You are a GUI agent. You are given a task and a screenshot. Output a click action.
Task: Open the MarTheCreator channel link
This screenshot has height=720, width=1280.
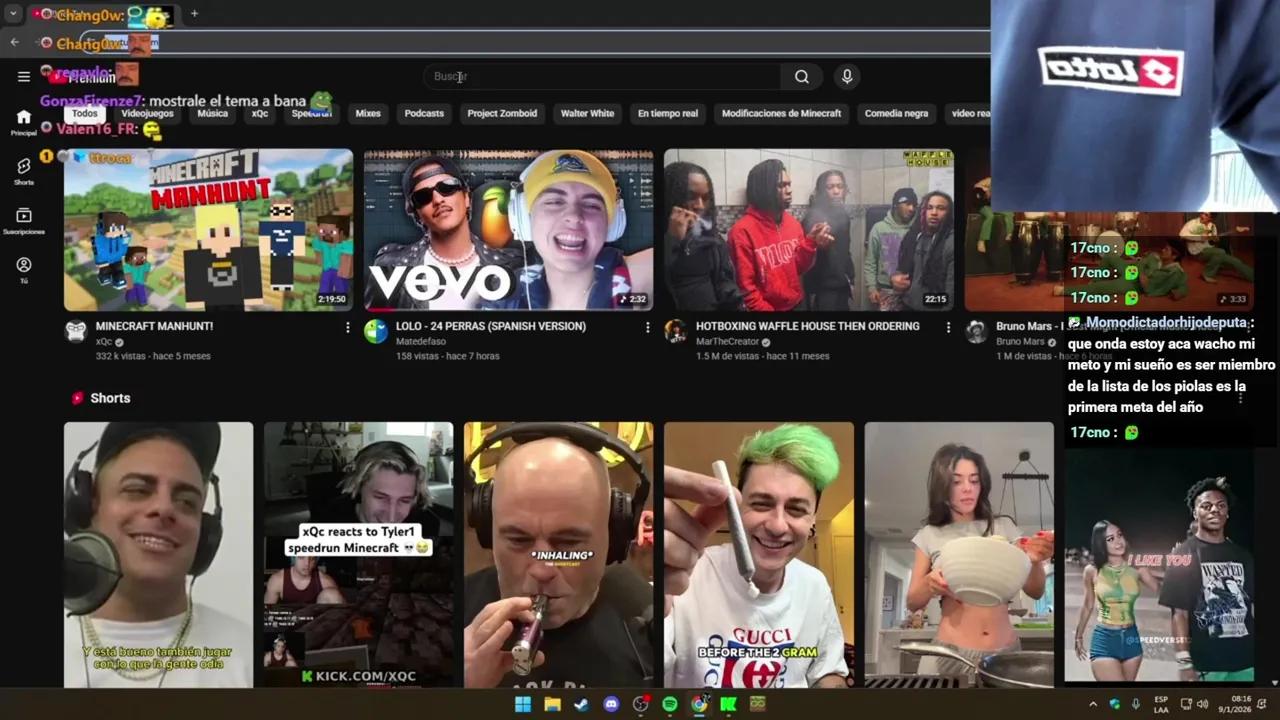coord(728,341)
